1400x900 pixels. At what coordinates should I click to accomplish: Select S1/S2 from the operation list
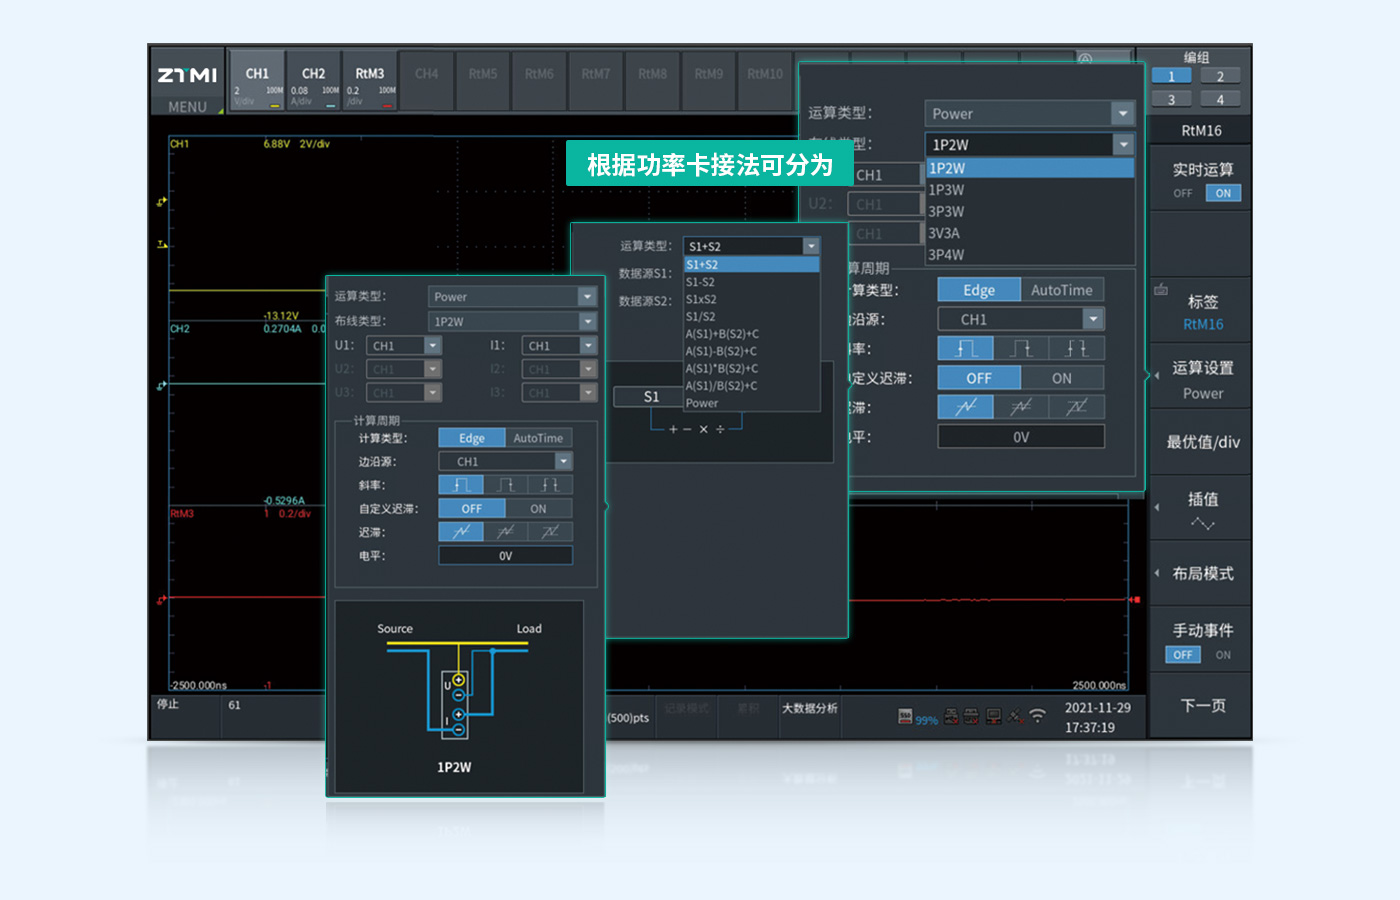click(700, 316)
